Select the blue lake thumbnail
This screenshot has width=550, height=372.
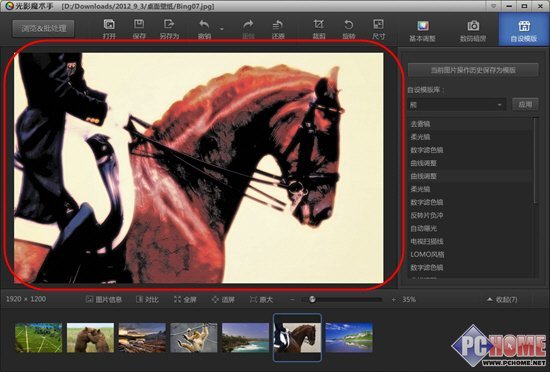[349, 338]
